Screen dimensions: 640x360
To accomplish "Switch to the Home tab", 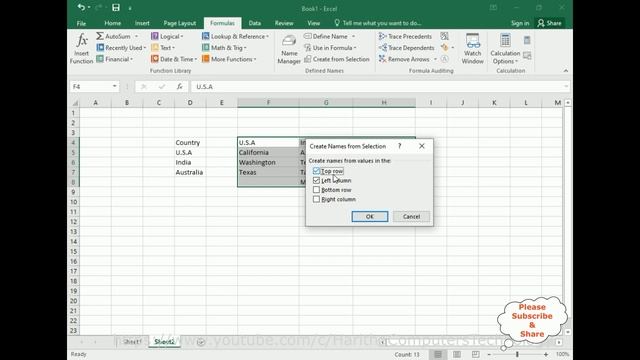I will click(112, 23).
